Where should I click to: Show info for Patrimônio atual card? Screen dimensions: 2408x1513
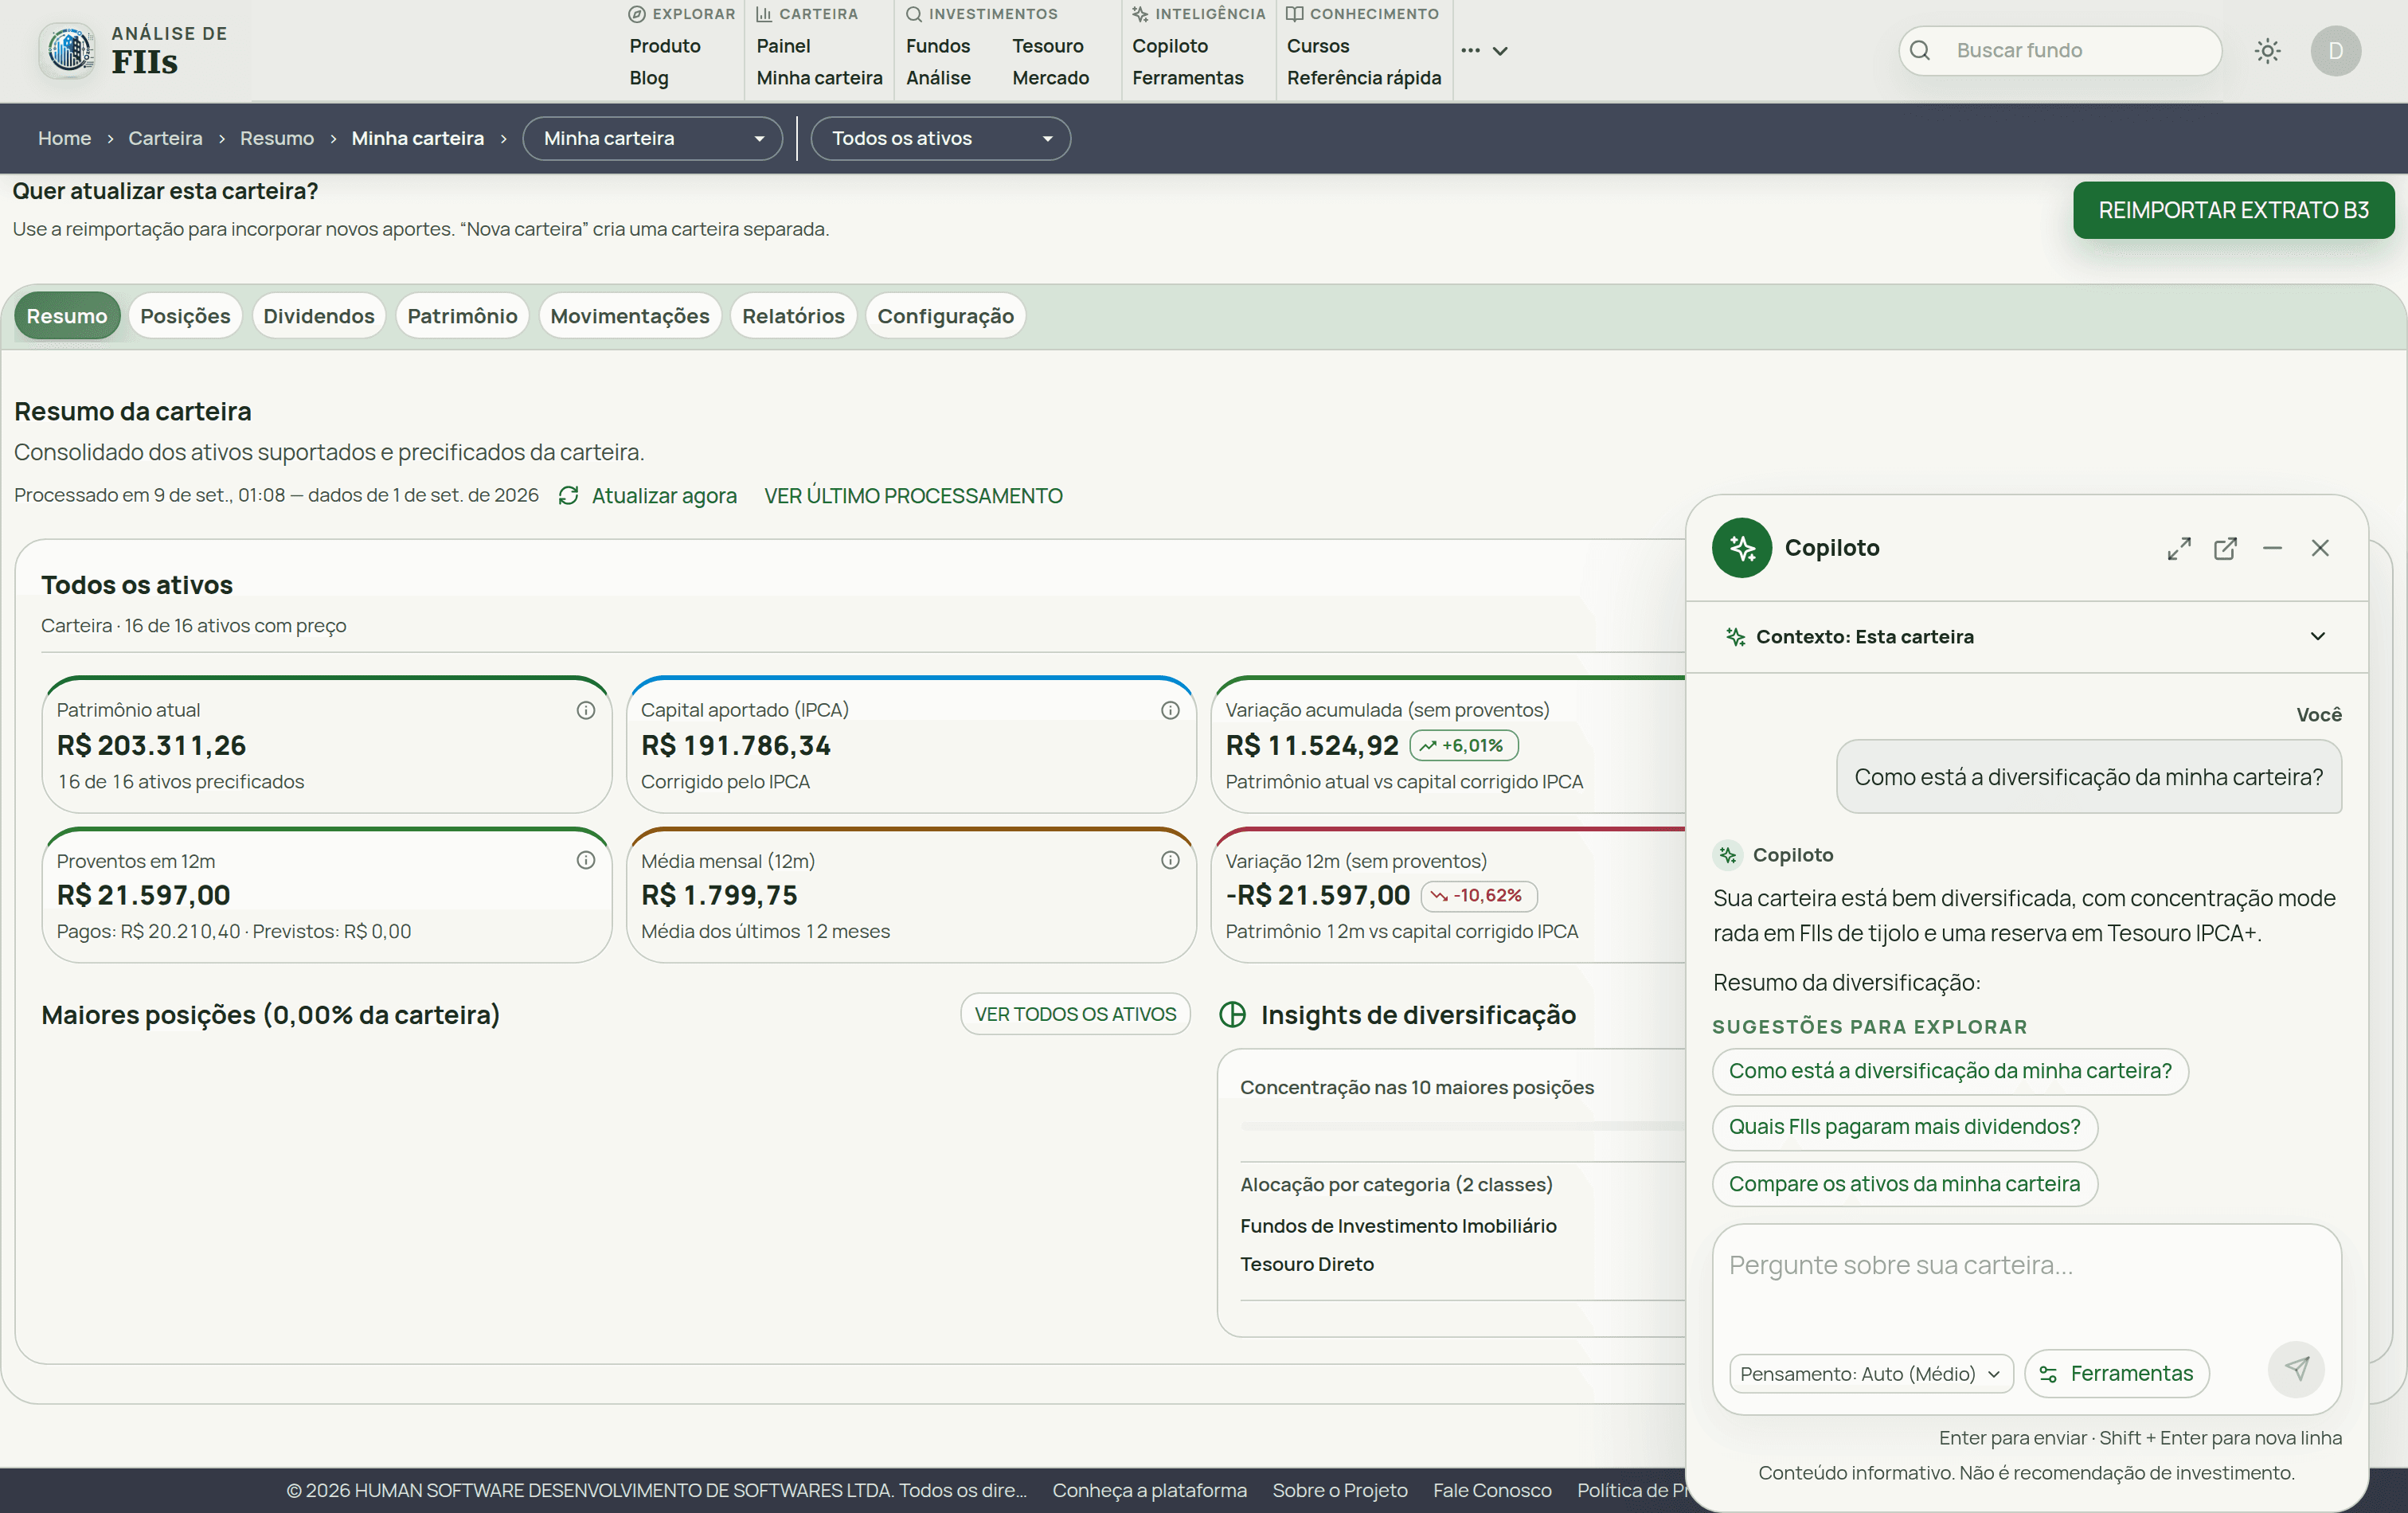(x=586, y=710)
